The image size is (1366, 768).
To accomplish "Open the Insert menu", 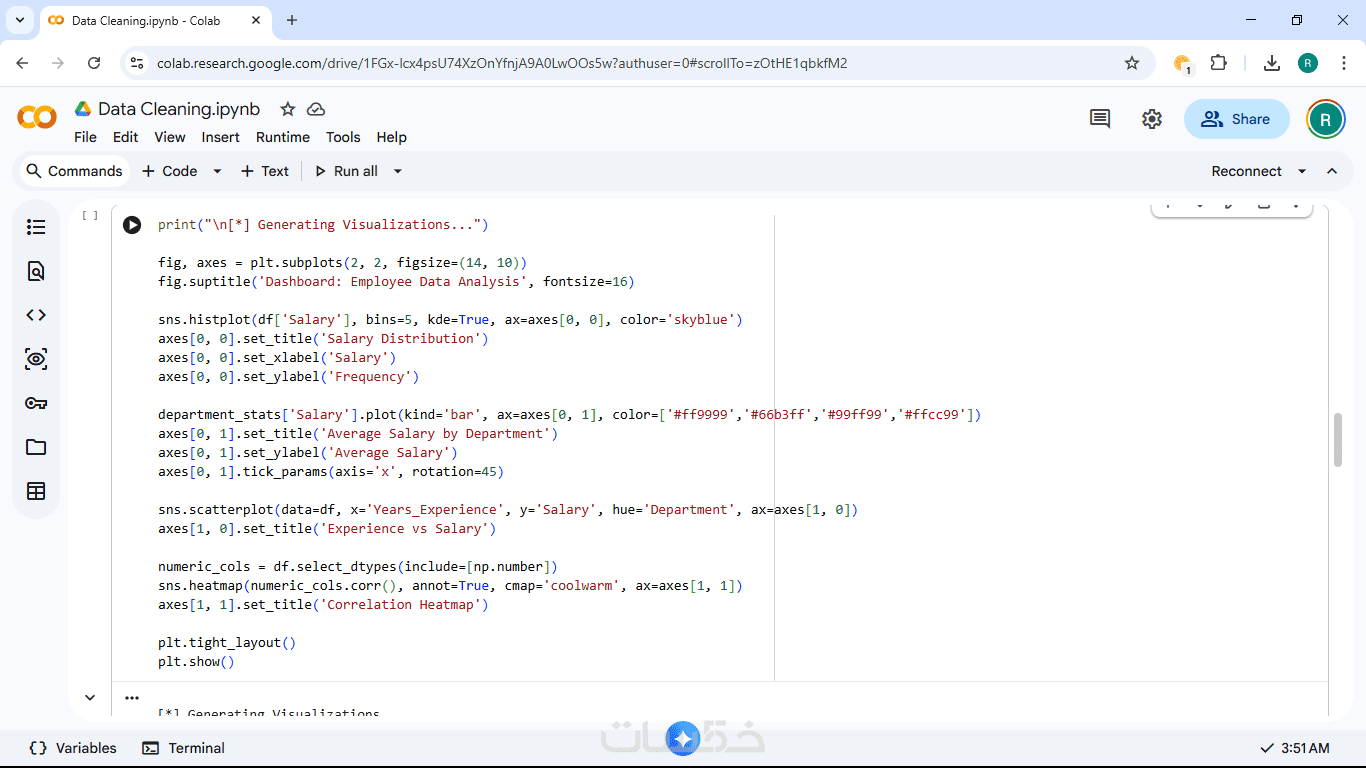I will 221,137.
